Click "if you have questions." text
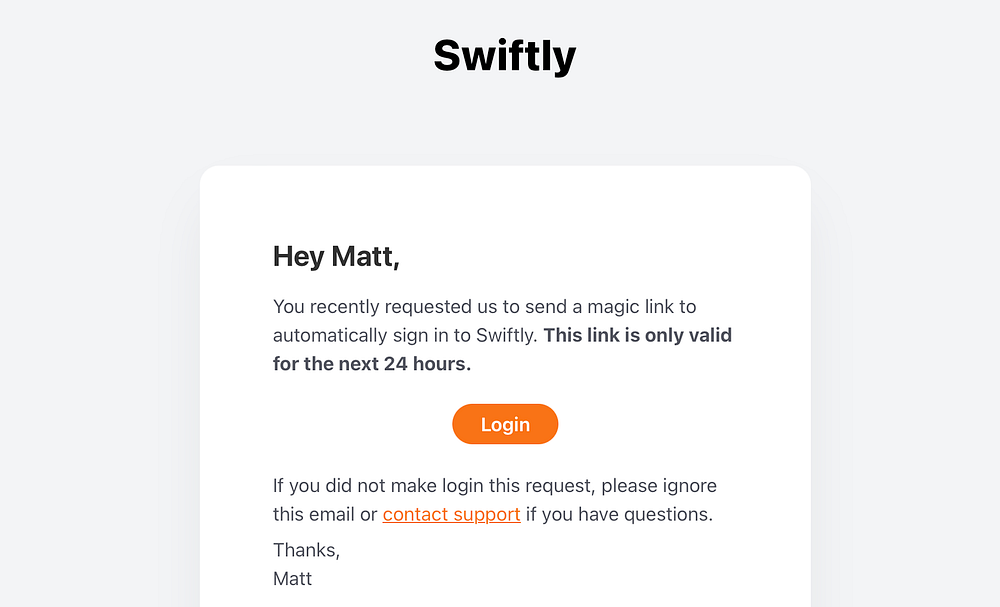Image resolution: width=1000 pixels, height=607 pixels. click(x=619, y=515)
